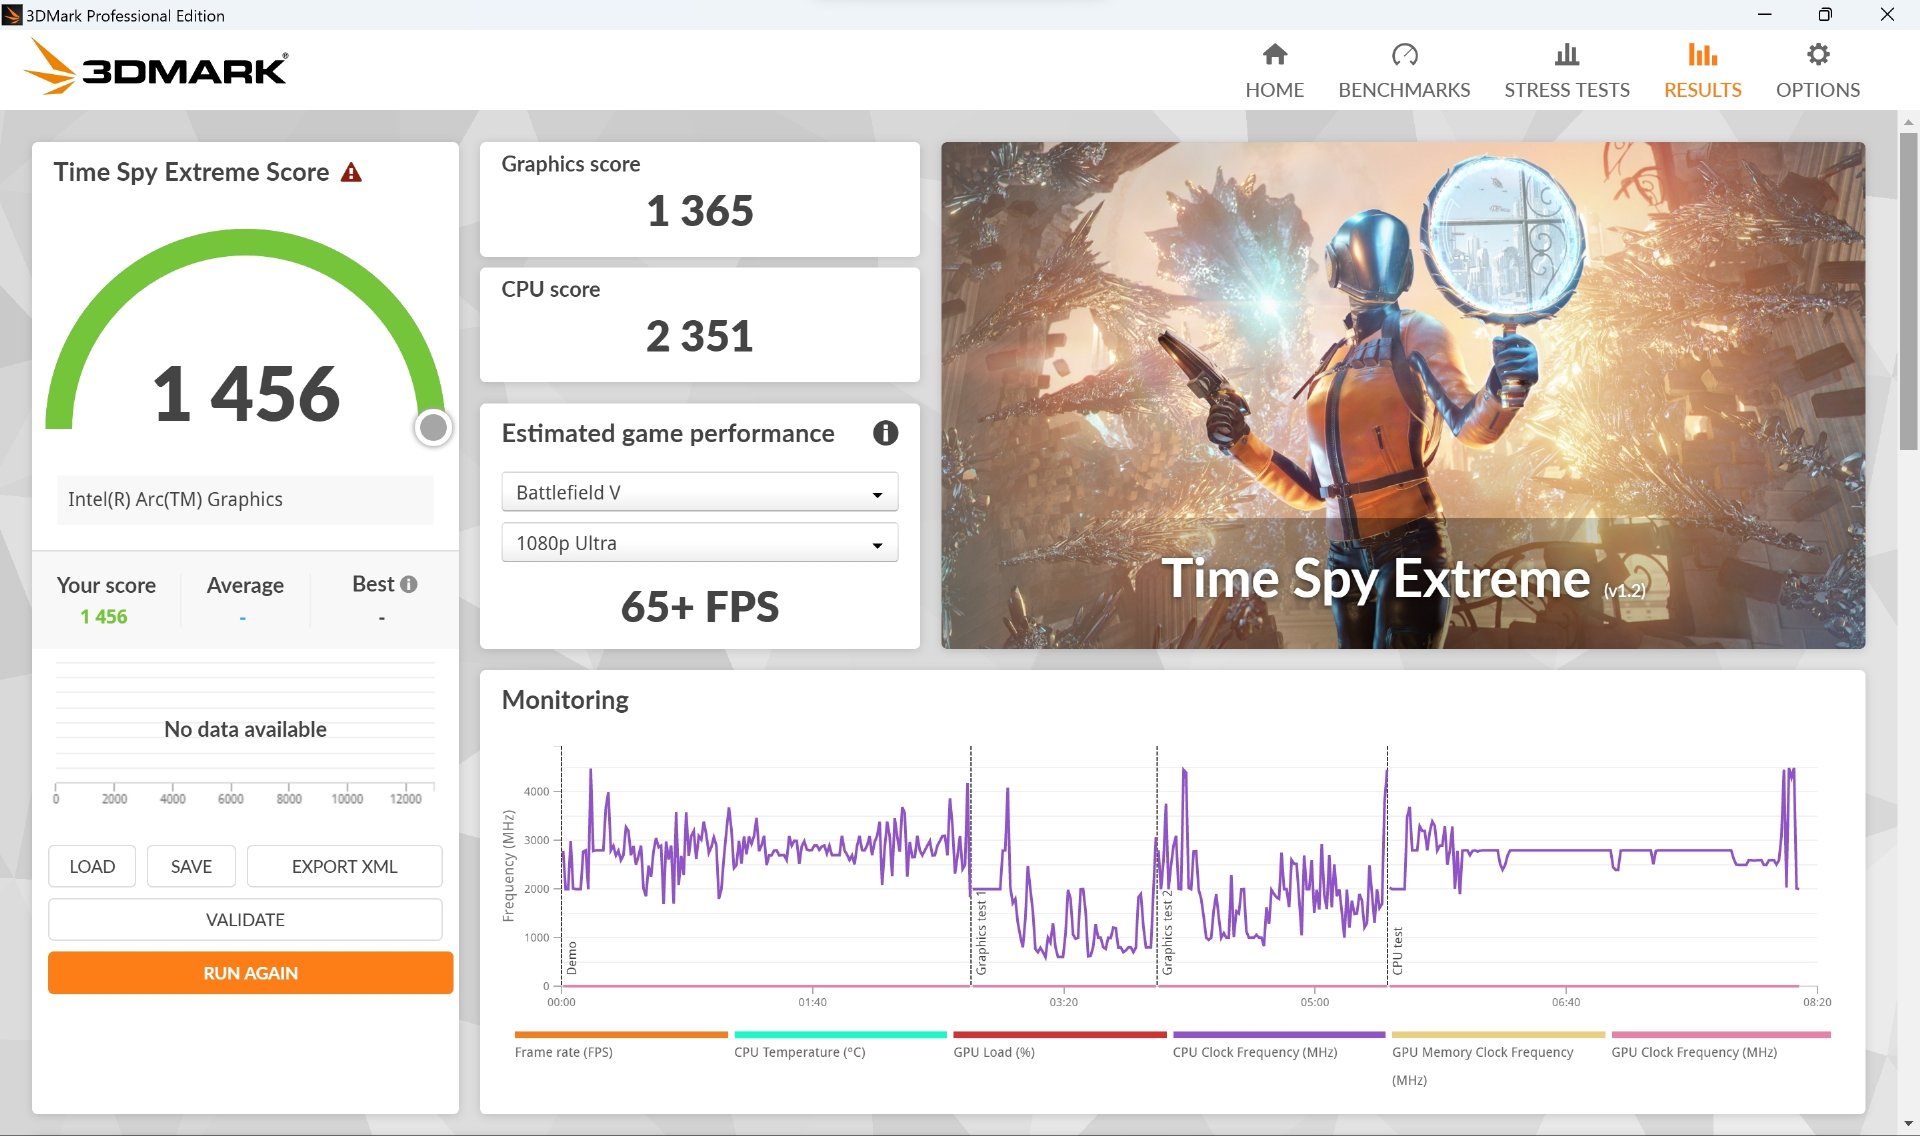Click the 3DMark app icon in title bar

click(12, 15)
